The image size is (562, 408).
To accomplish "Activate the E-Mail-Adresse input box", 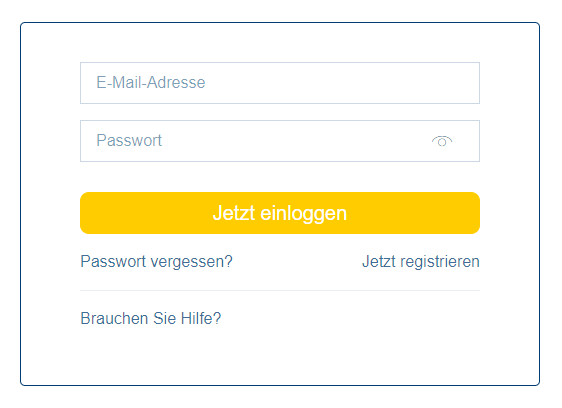I will [x=280, y=83].
